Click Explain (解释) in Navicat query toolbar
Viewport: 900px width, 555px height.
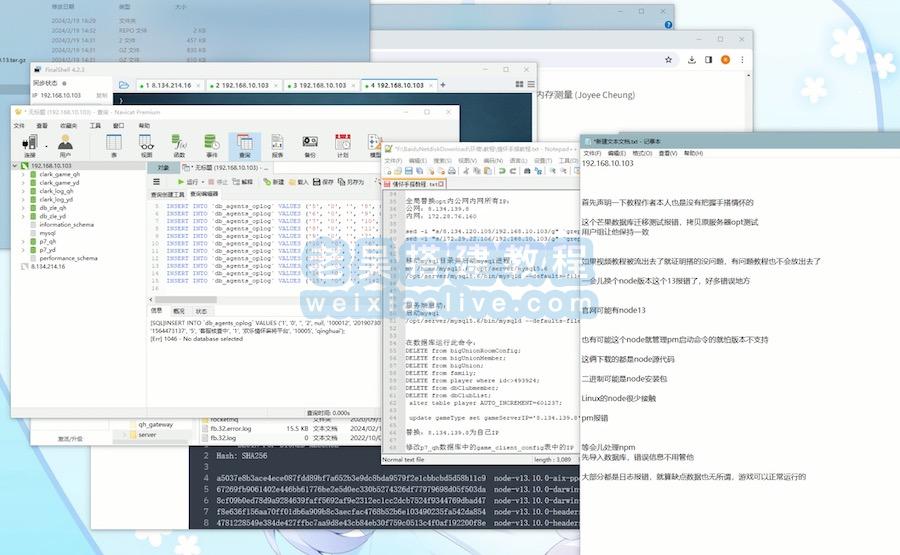click(x=242, y=181)
